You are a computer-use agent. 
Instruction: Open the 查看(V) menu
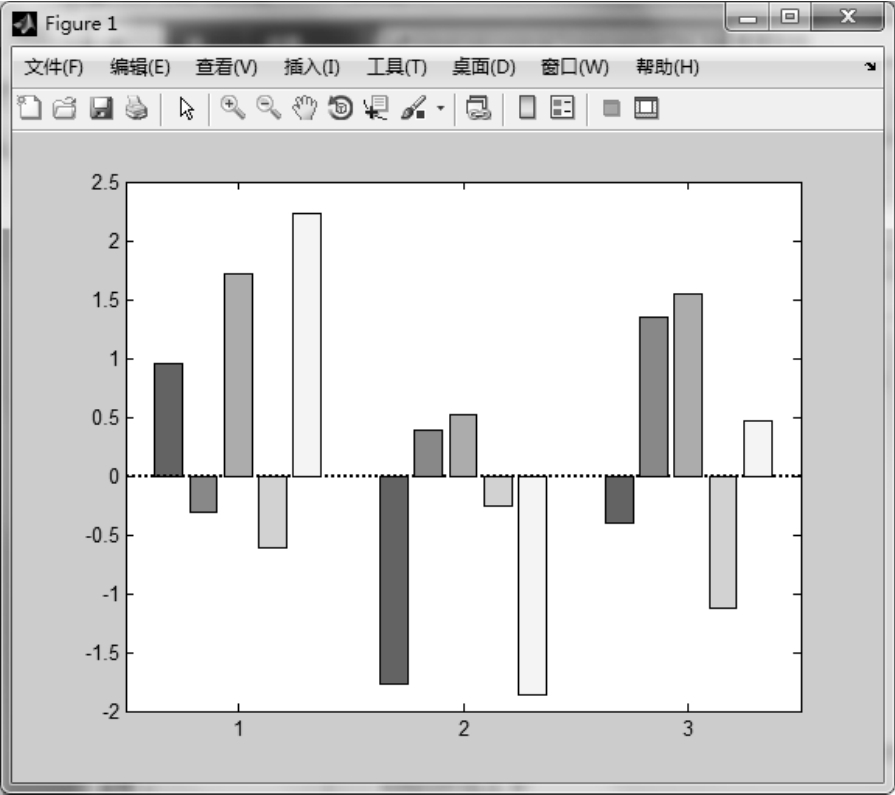226,67
